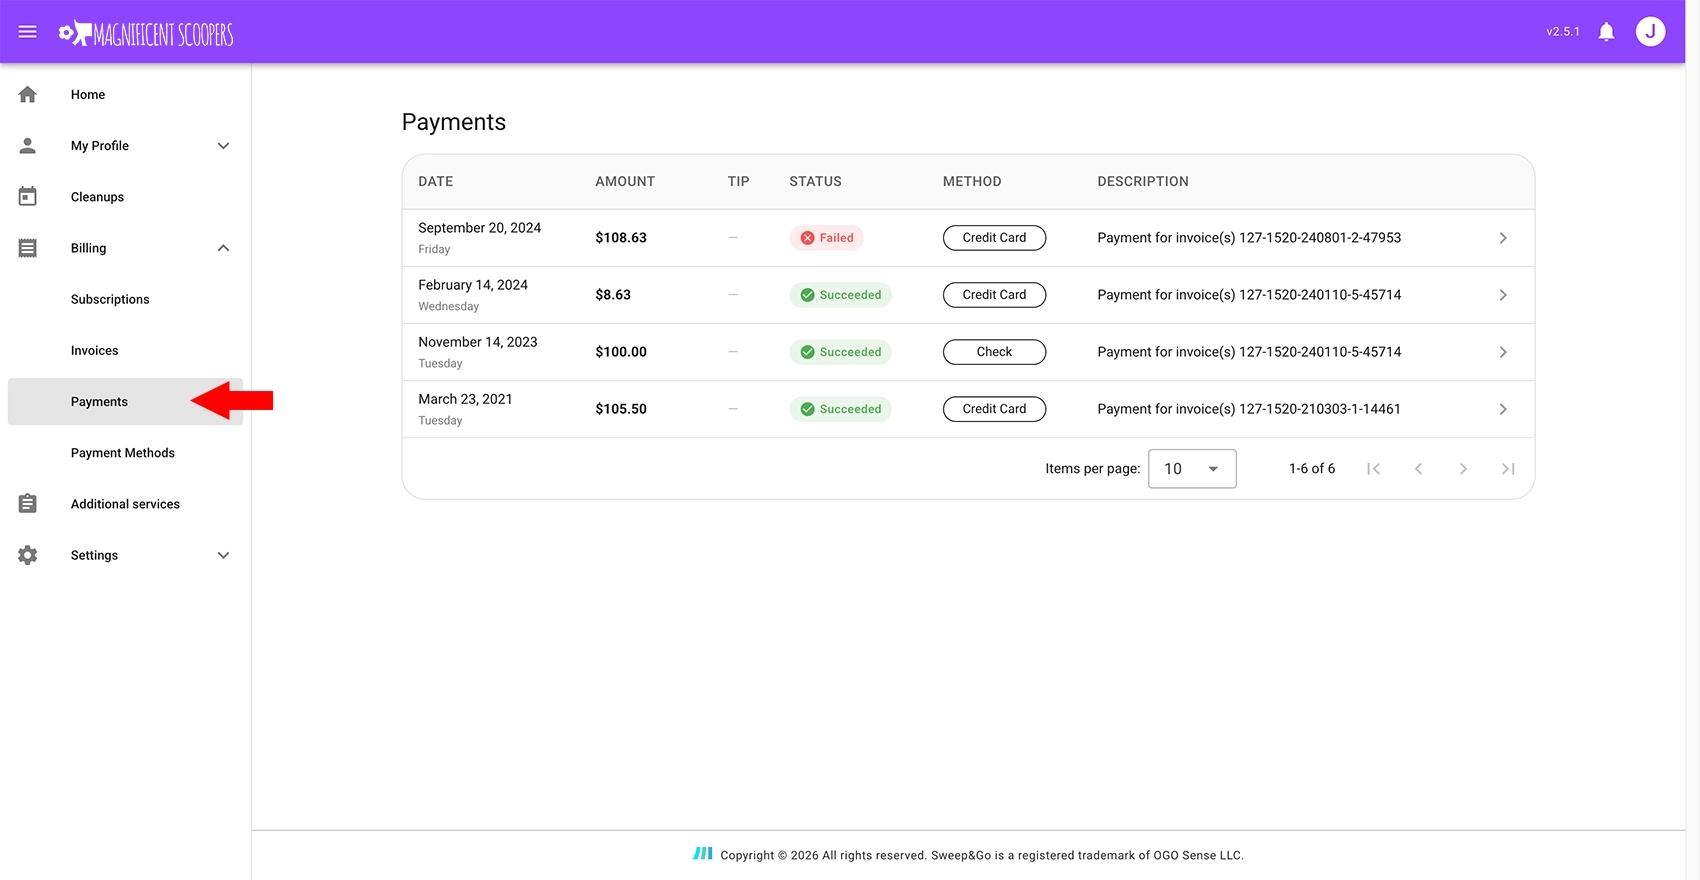Click the Cleanups calendar icon

pos(28,197)
